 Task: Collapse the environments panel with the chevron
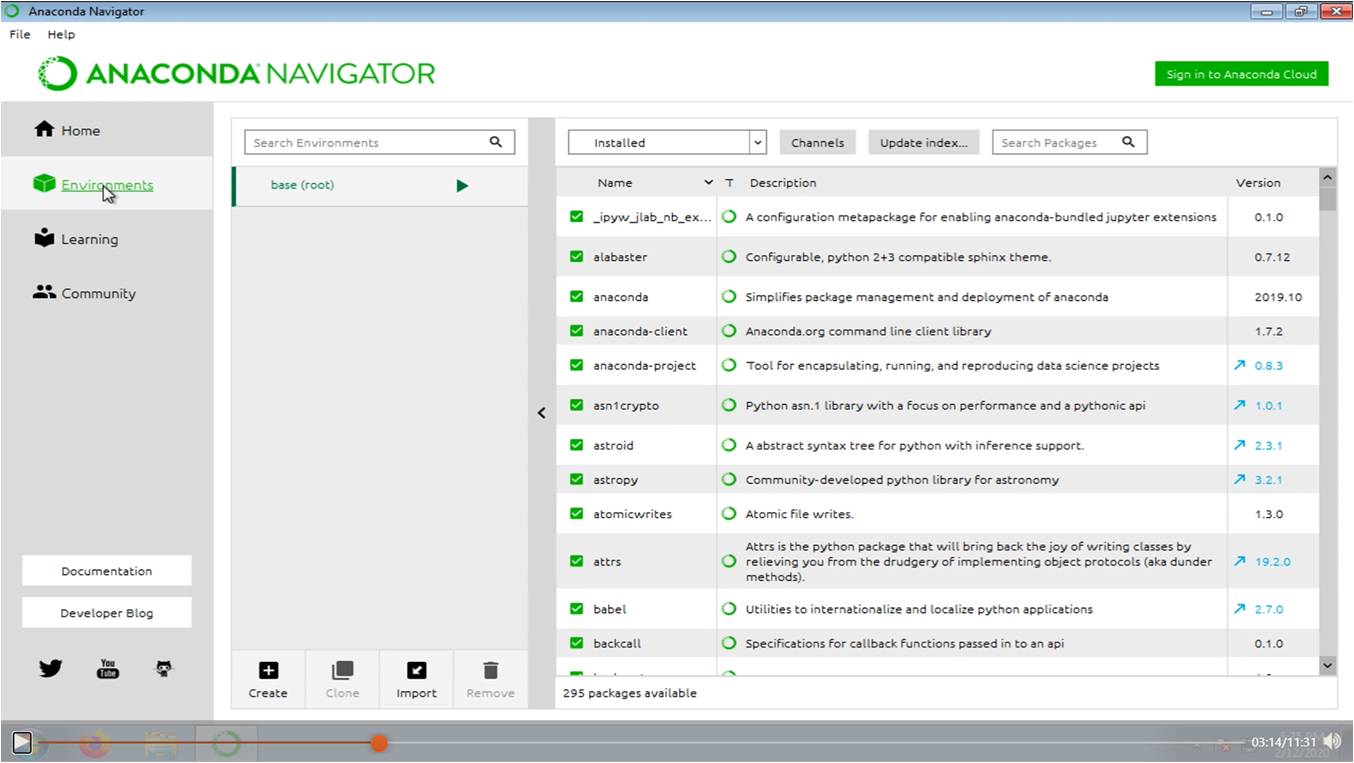(x=541, y=412)
